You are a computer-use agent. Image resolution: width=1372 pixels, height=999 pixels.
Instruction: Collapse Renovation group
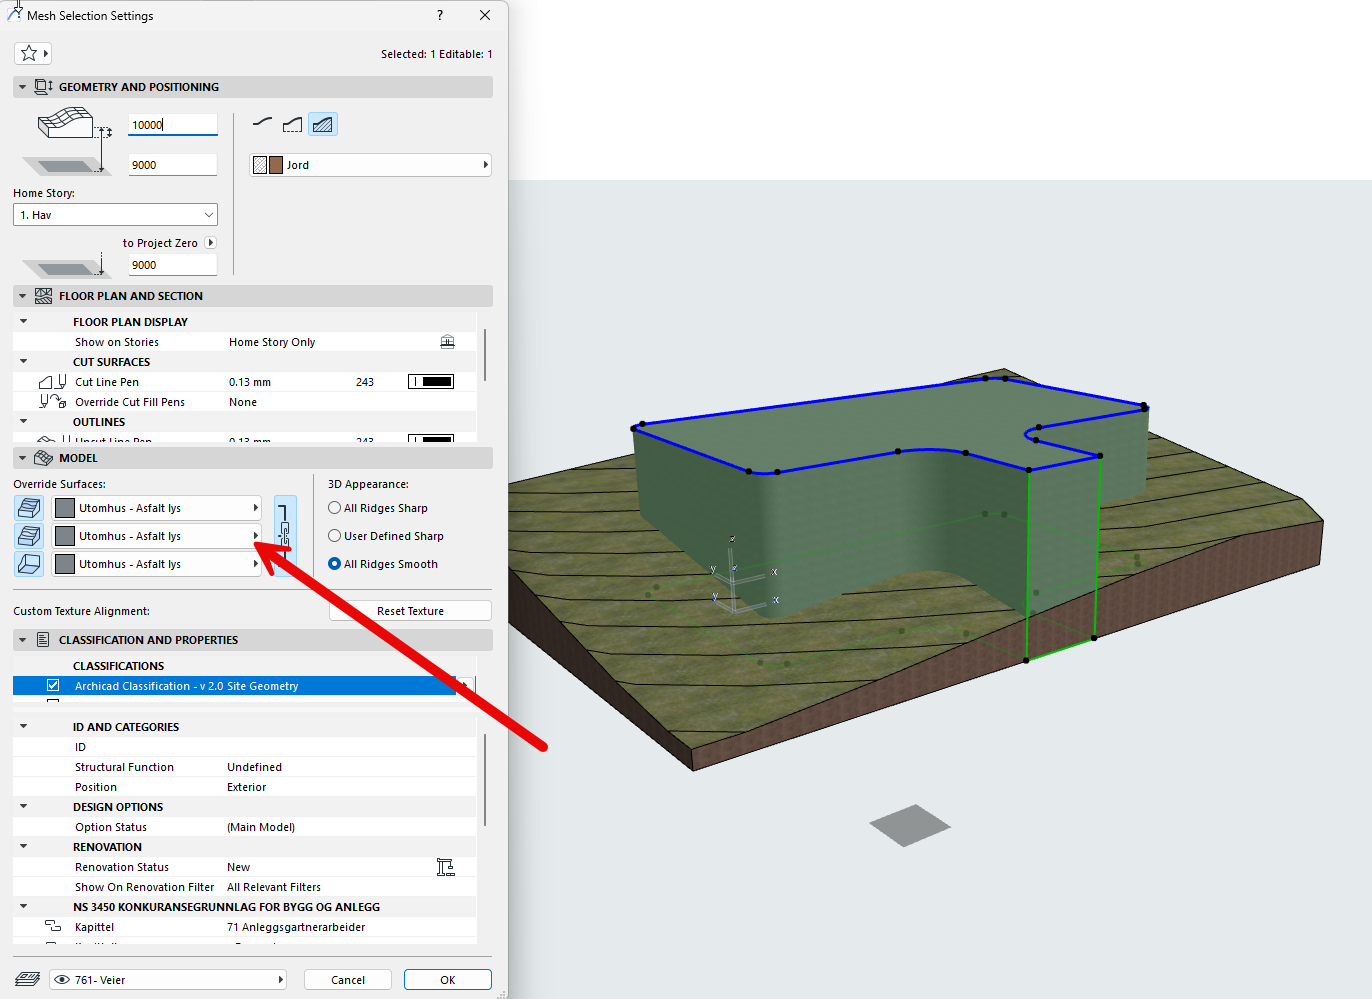23,847
